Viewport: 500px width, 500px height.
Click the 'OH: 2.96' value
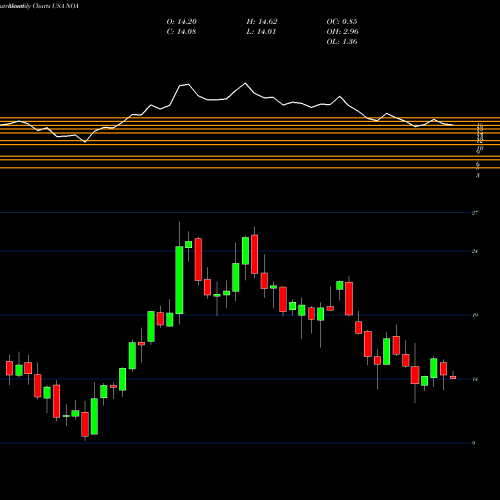[343, 32]
